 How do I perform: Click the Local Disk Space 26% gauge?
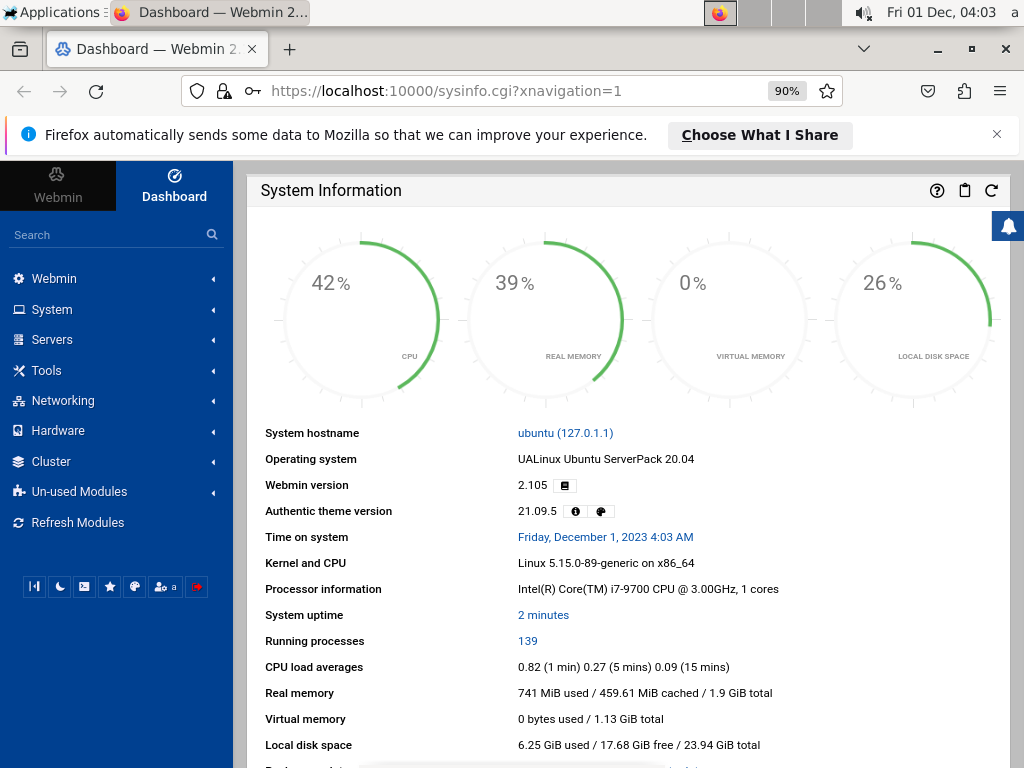[913, 320]
